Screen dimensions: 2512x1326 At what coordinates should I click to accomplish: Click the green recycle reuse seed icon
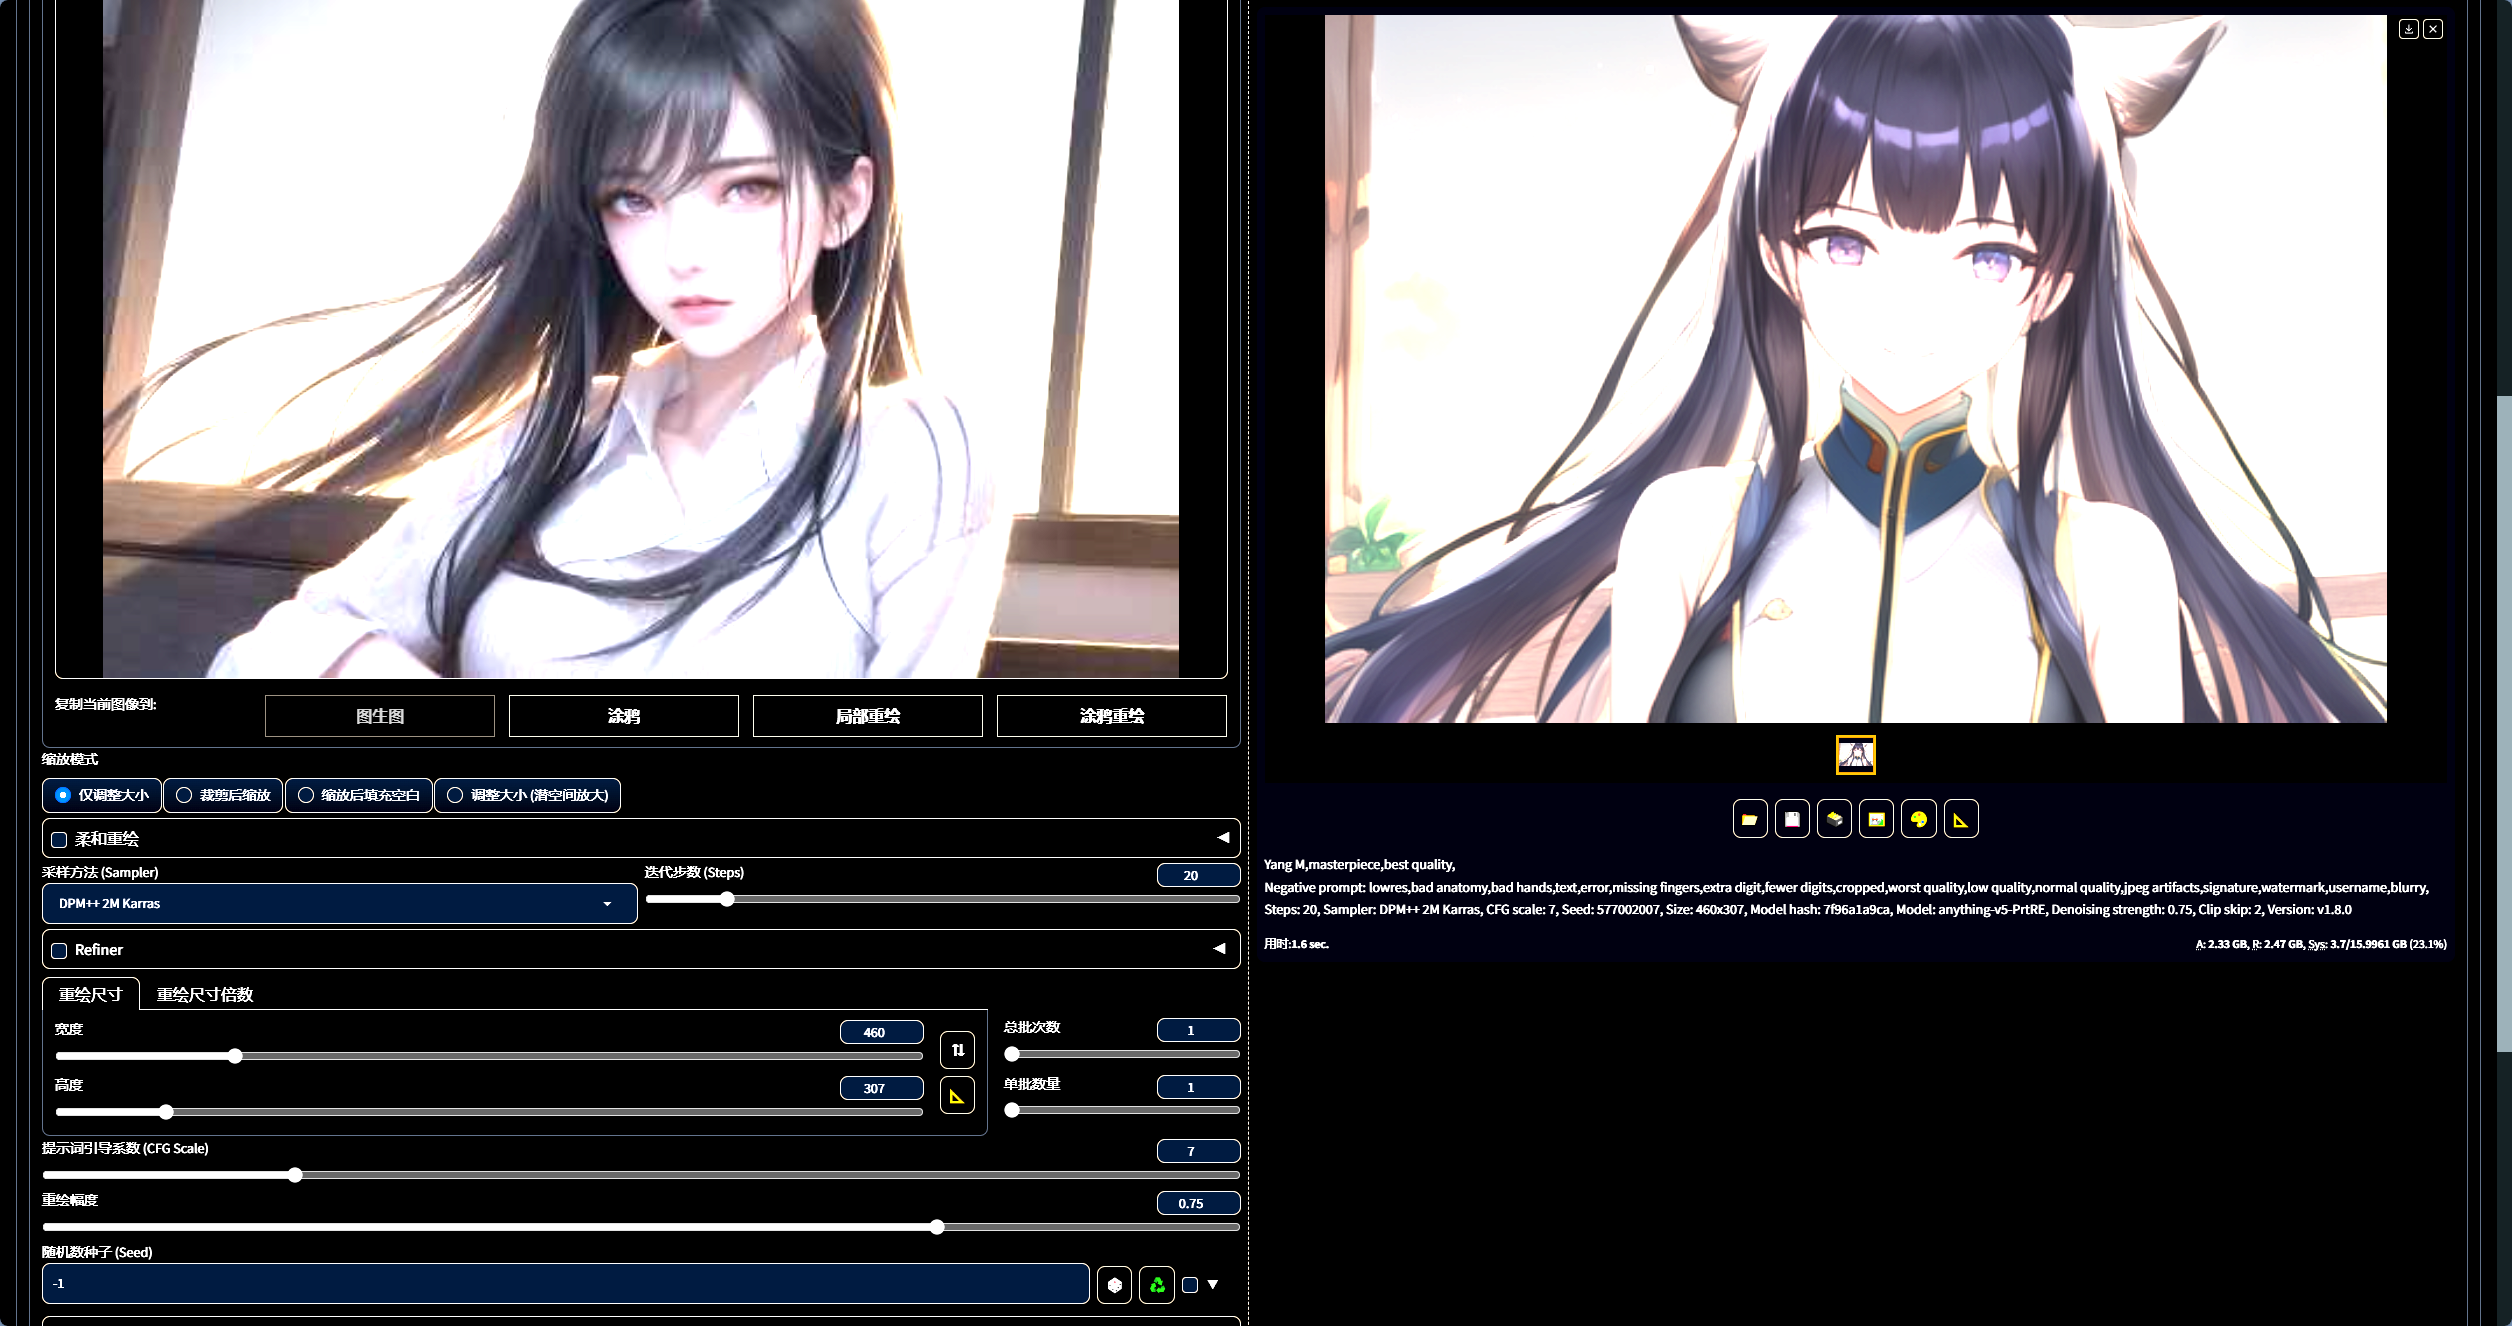tap(1157, 1285)
